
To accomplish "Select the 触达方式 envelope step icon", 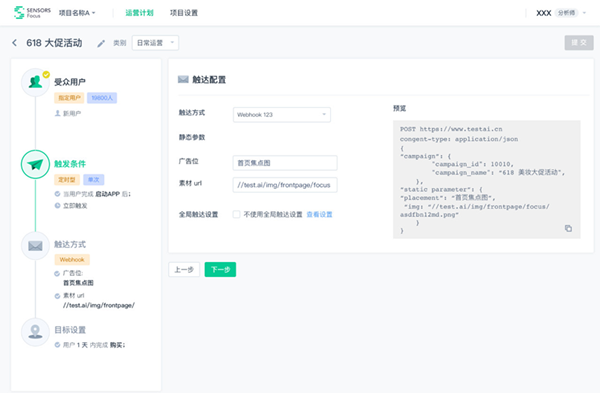I will [x=35, y=246].
